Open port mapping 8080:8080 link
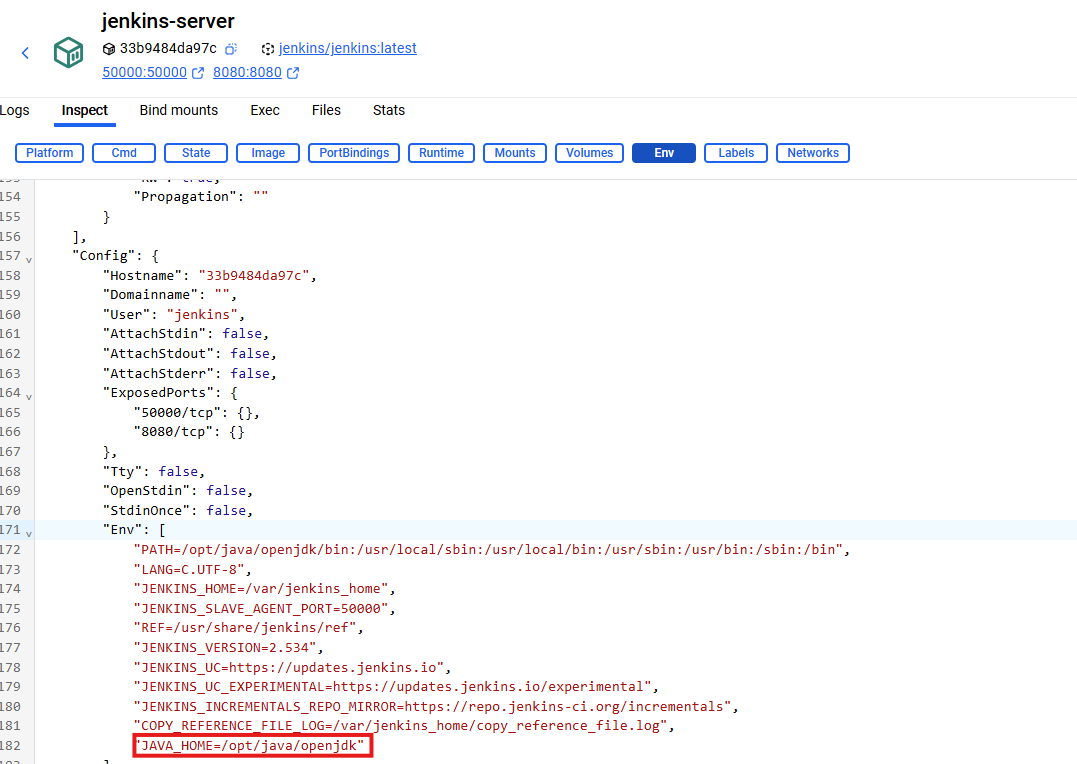The height and width of the screenshot is (764, 1077). tap(247, 72)
